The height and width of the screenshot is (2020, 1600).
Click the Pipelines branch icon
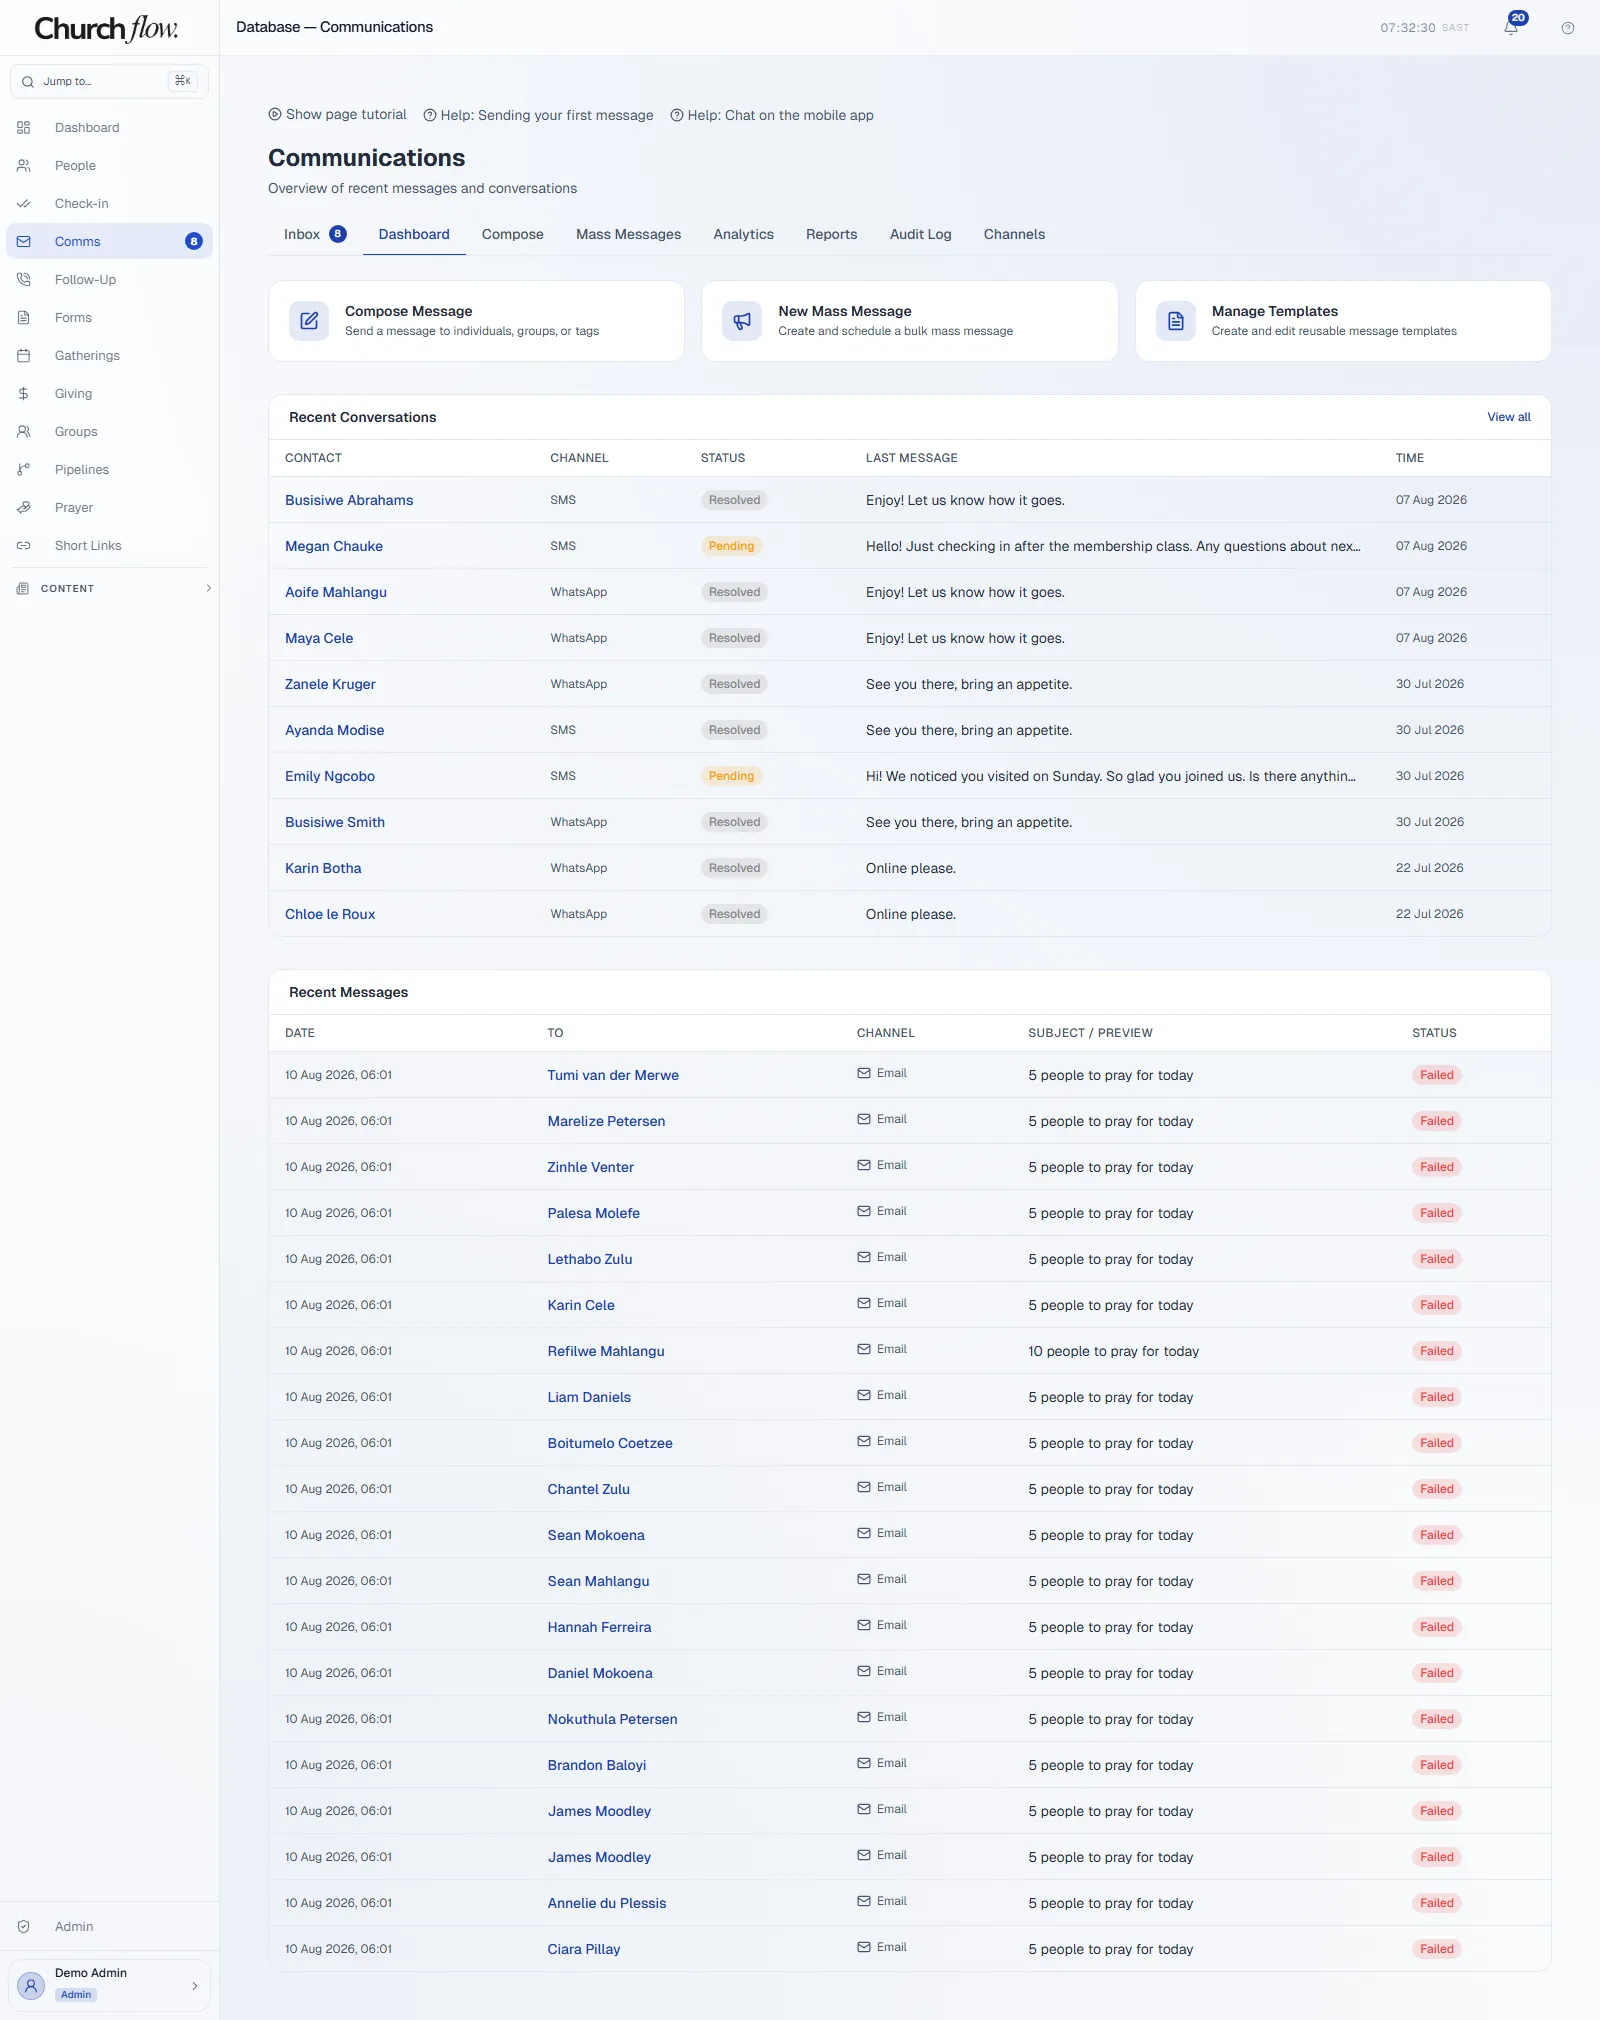point(24,470)
